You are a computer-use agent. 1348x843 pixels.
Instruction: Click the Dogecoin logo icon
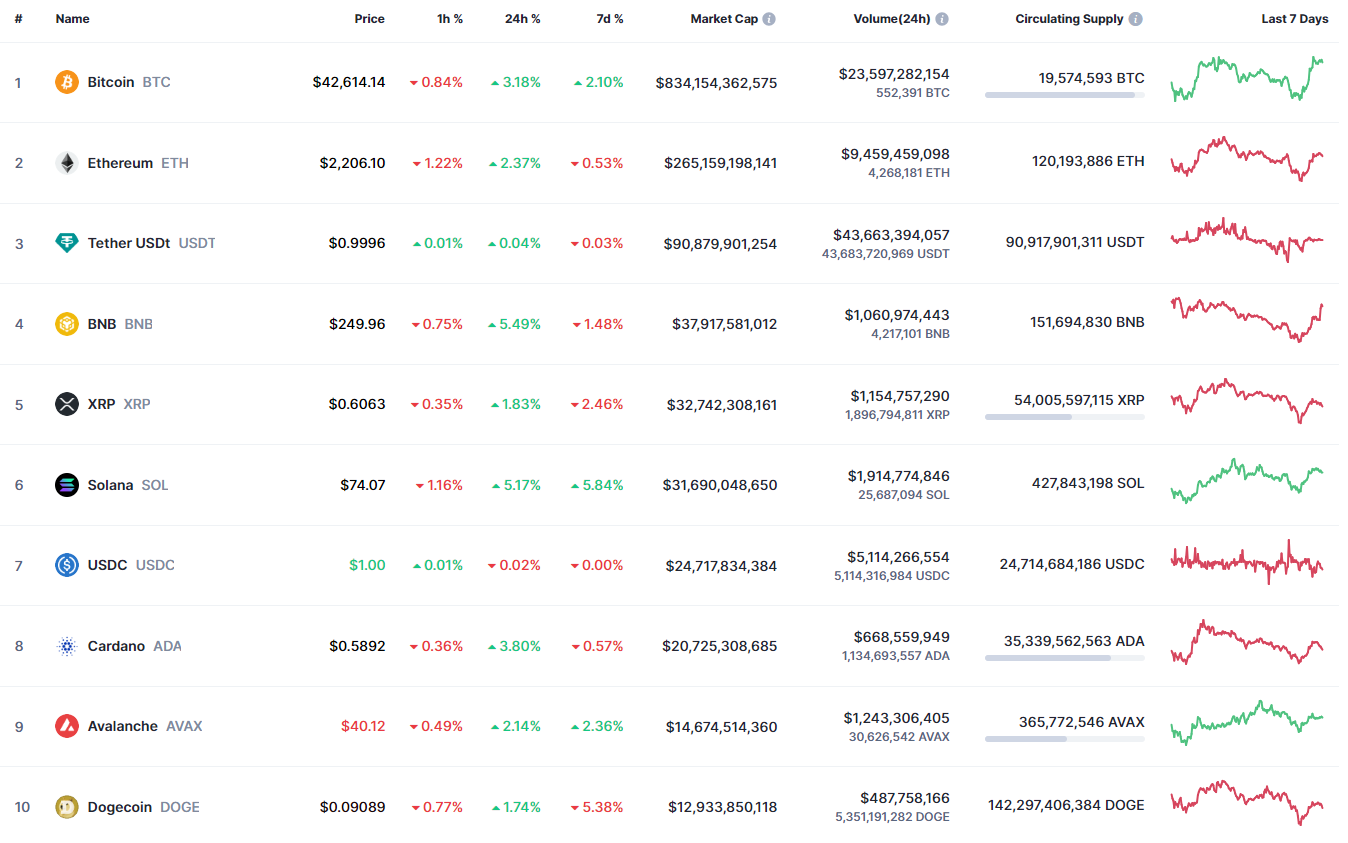point(67,807)
